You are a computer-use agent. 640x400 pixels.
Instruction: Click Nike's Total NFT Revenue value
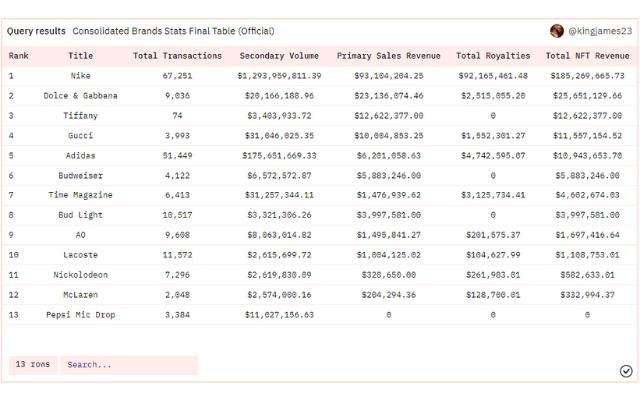coord(588,76)
